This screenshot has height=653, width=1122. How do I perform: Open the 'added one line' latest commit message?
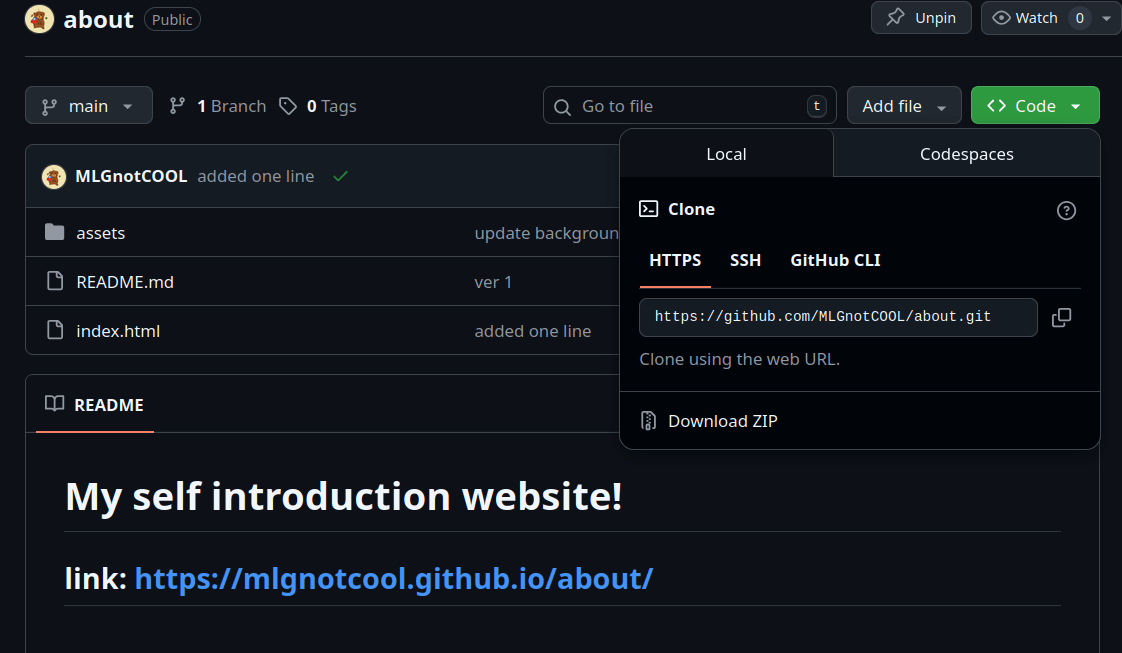(255, 176)
